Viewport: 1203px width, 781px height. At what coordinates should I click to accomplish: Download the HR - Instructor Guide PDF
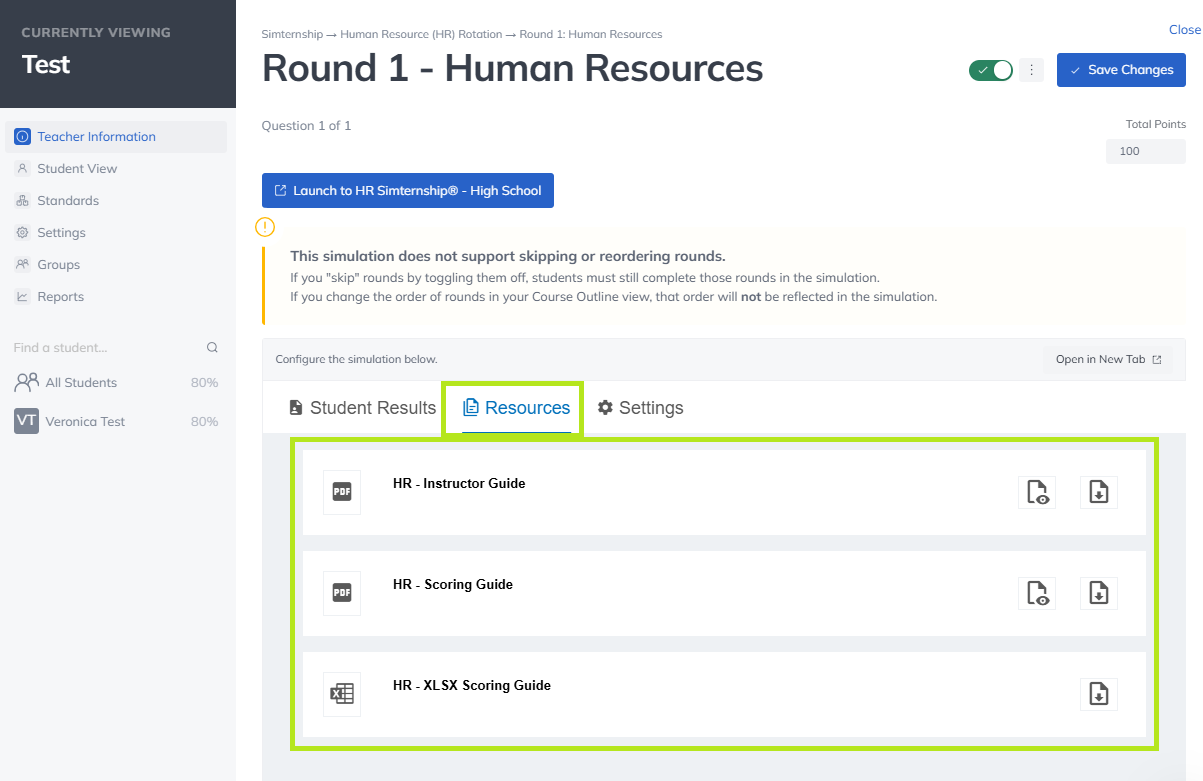pyautogui.click(x=1098, y=492)
